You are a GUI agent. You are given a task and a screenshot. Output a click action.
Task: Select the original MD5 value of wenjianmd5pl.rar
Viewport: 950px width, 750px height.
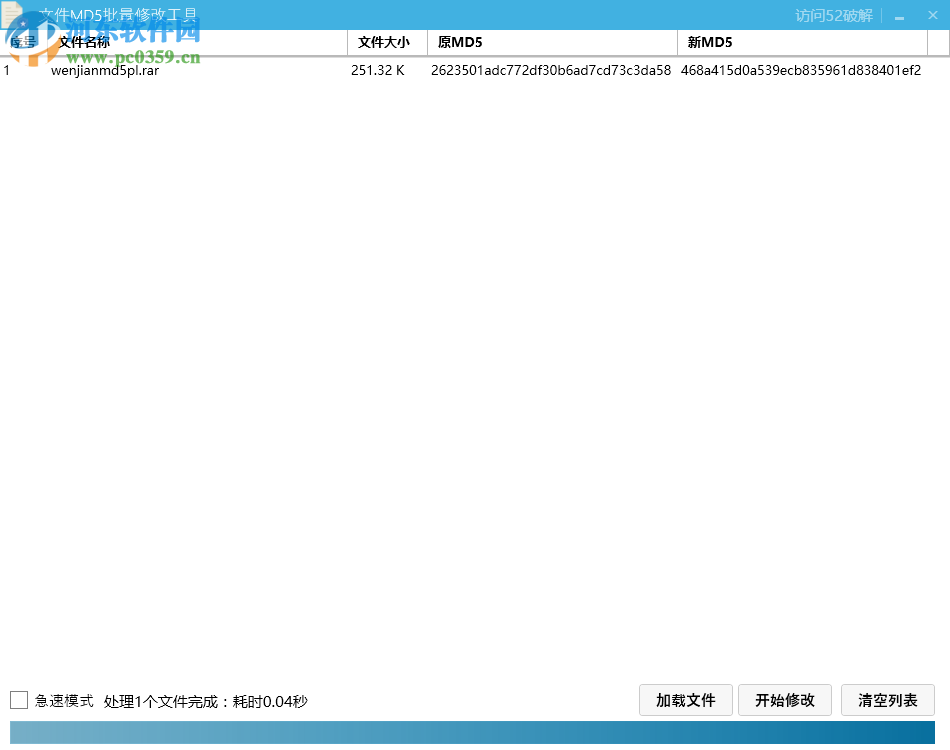coord(550,71)
